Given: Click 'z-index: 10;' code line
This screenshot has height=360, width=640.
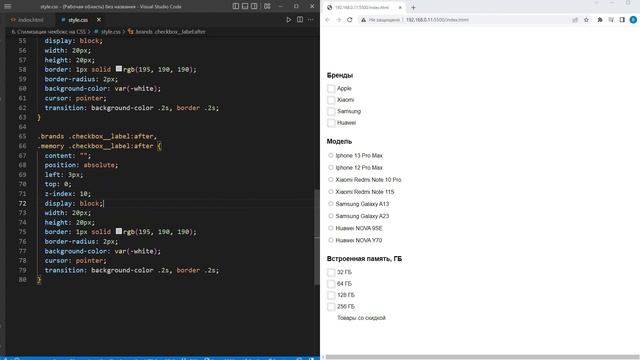Looking at the screenshot, I should pyautogui.click(x=68, y=193).
